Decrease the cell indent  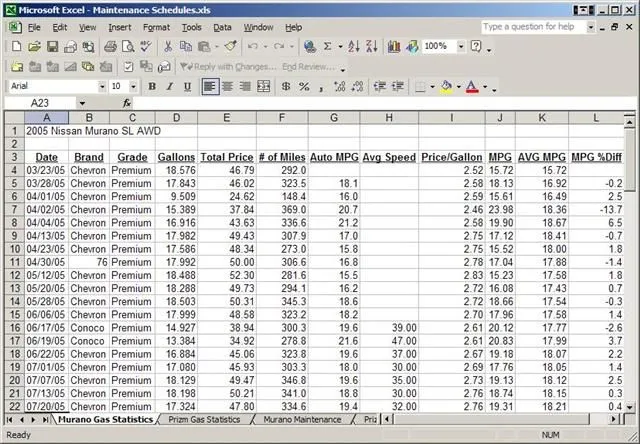pos(380,87)
